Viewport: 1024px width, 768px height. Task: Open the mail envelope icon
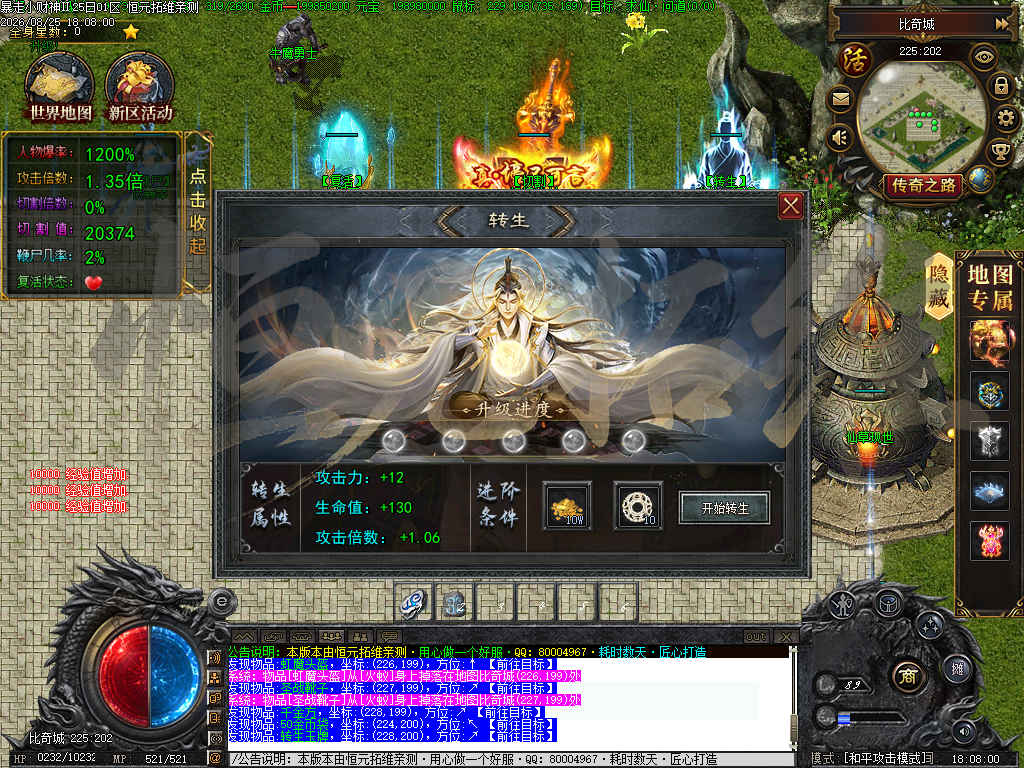click(x=841, y=99)
